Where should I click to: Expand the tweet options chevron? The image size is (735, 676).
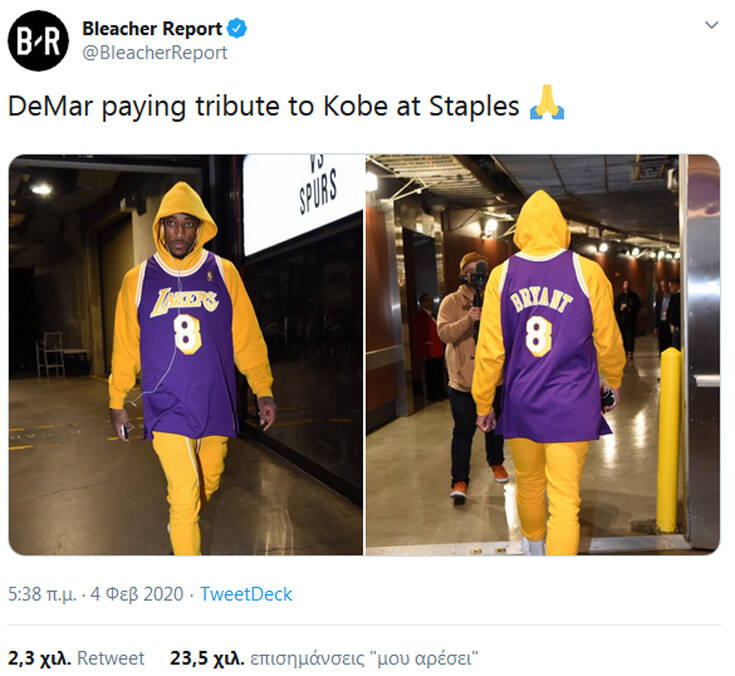[711, 26]
